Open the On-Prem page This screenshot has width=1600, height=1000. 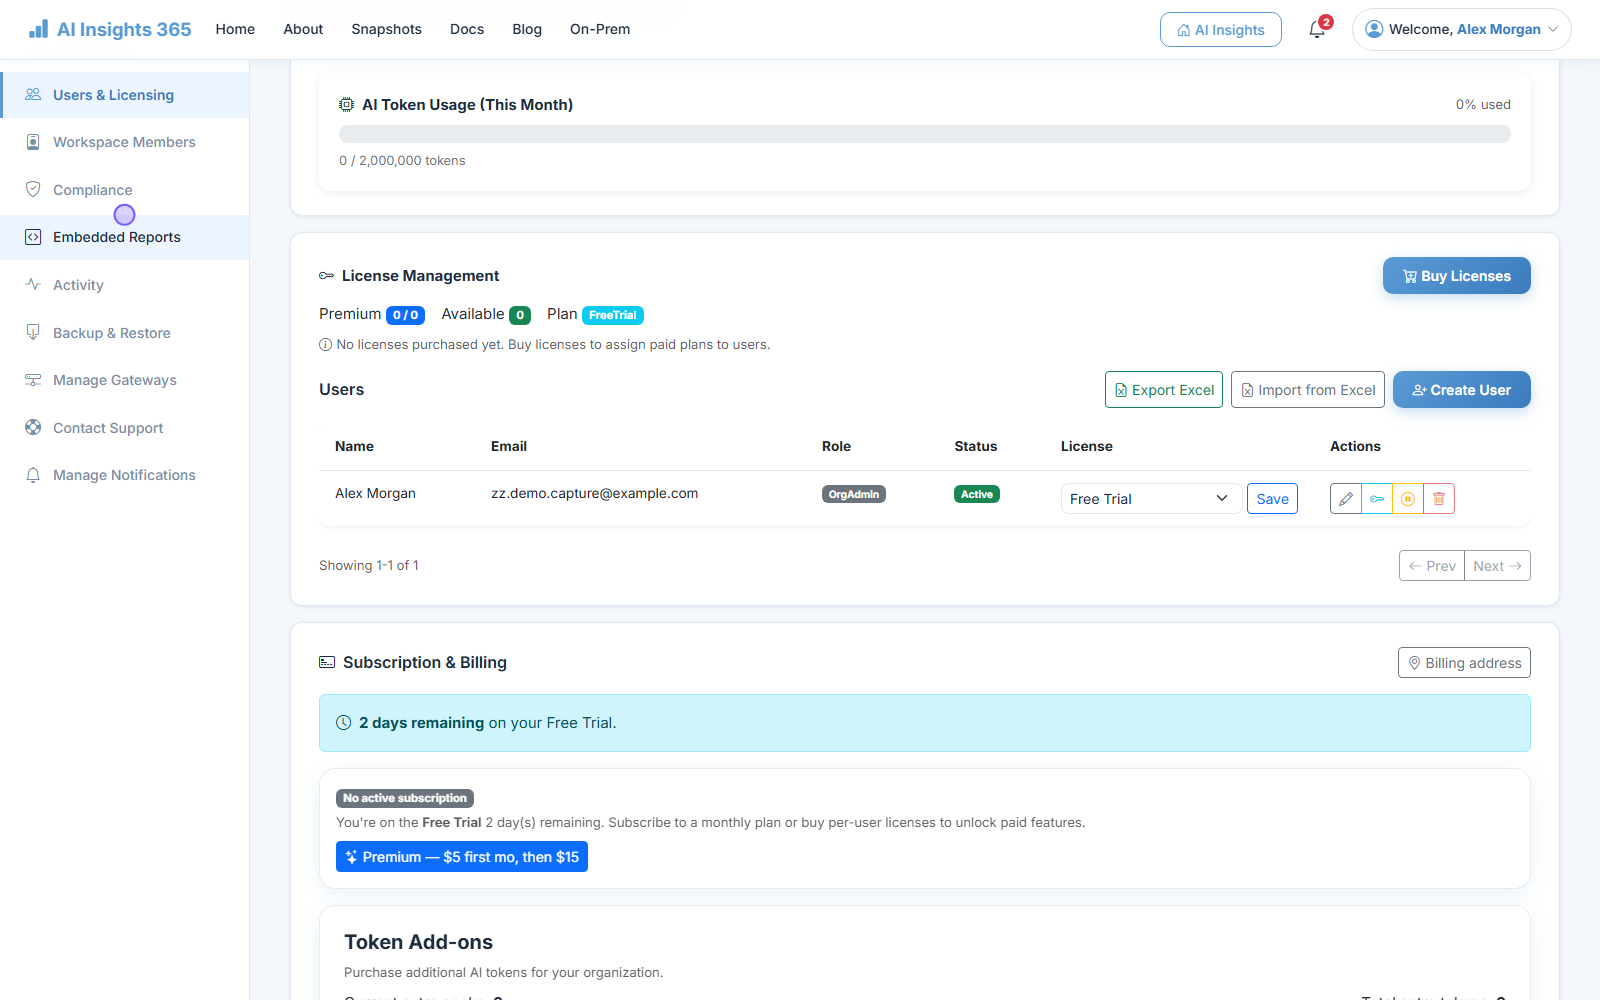600,29
